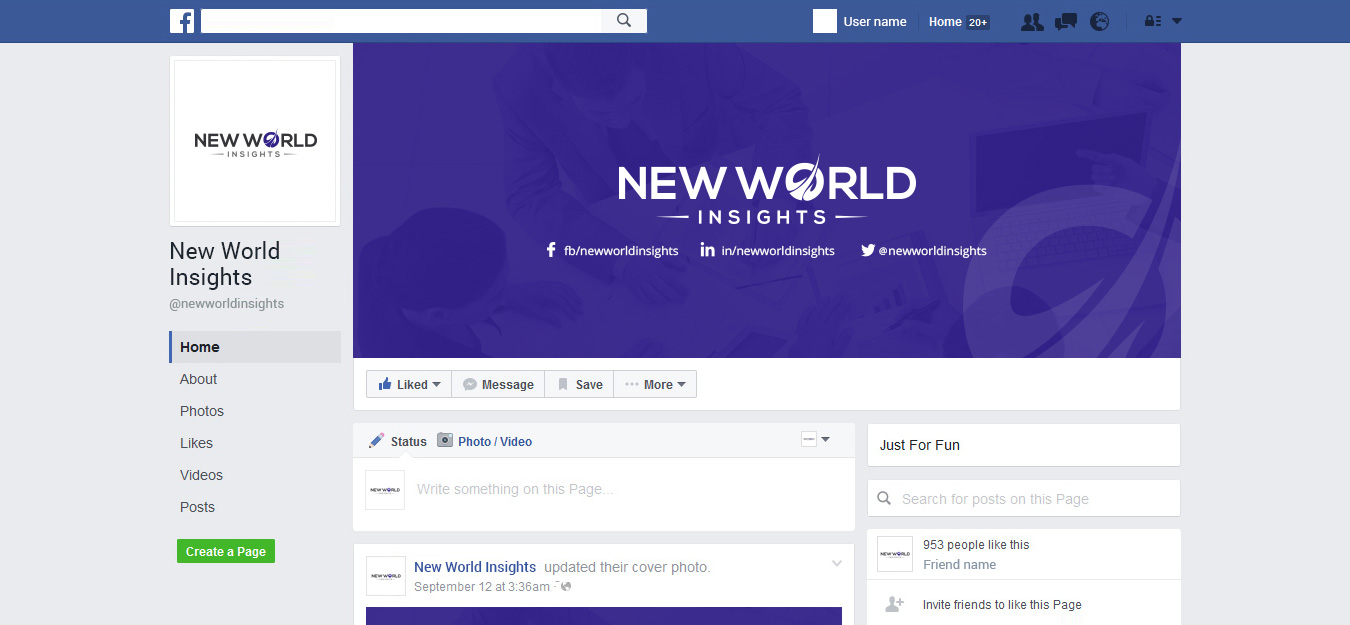Select the camera icon beside Photo/Video
Viewport: 1350px width, 625px height.
tap(446, 441)
